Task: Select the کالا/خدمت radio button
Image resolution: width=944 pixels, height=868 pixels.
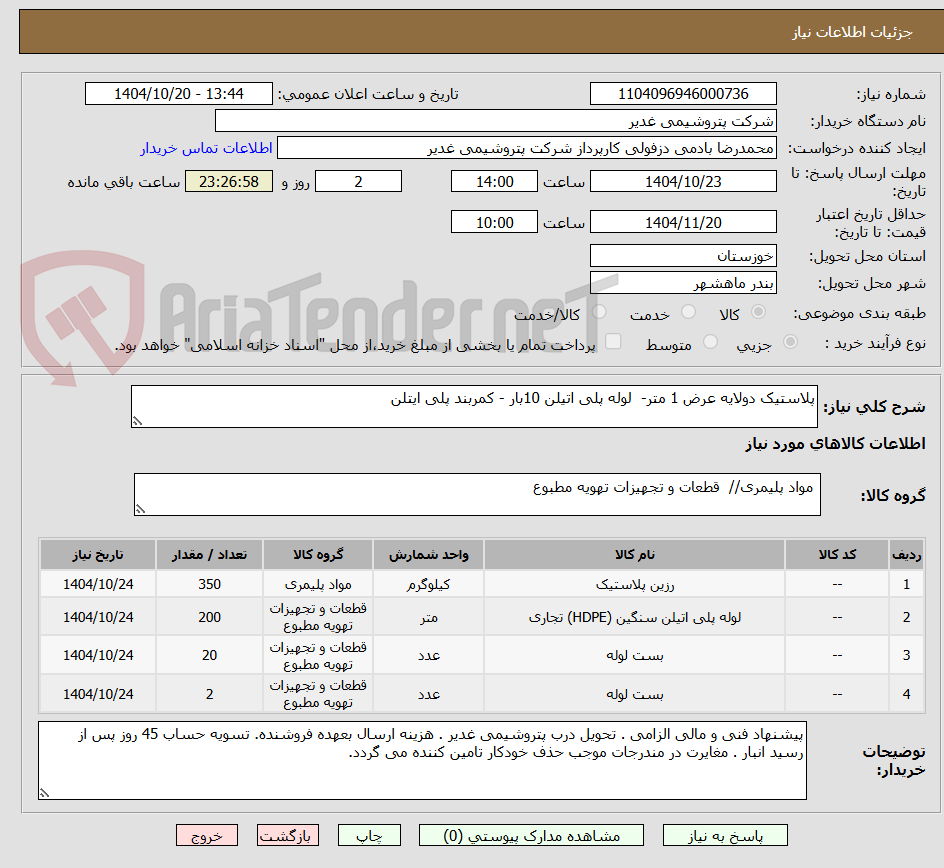Action: [599, 312]
